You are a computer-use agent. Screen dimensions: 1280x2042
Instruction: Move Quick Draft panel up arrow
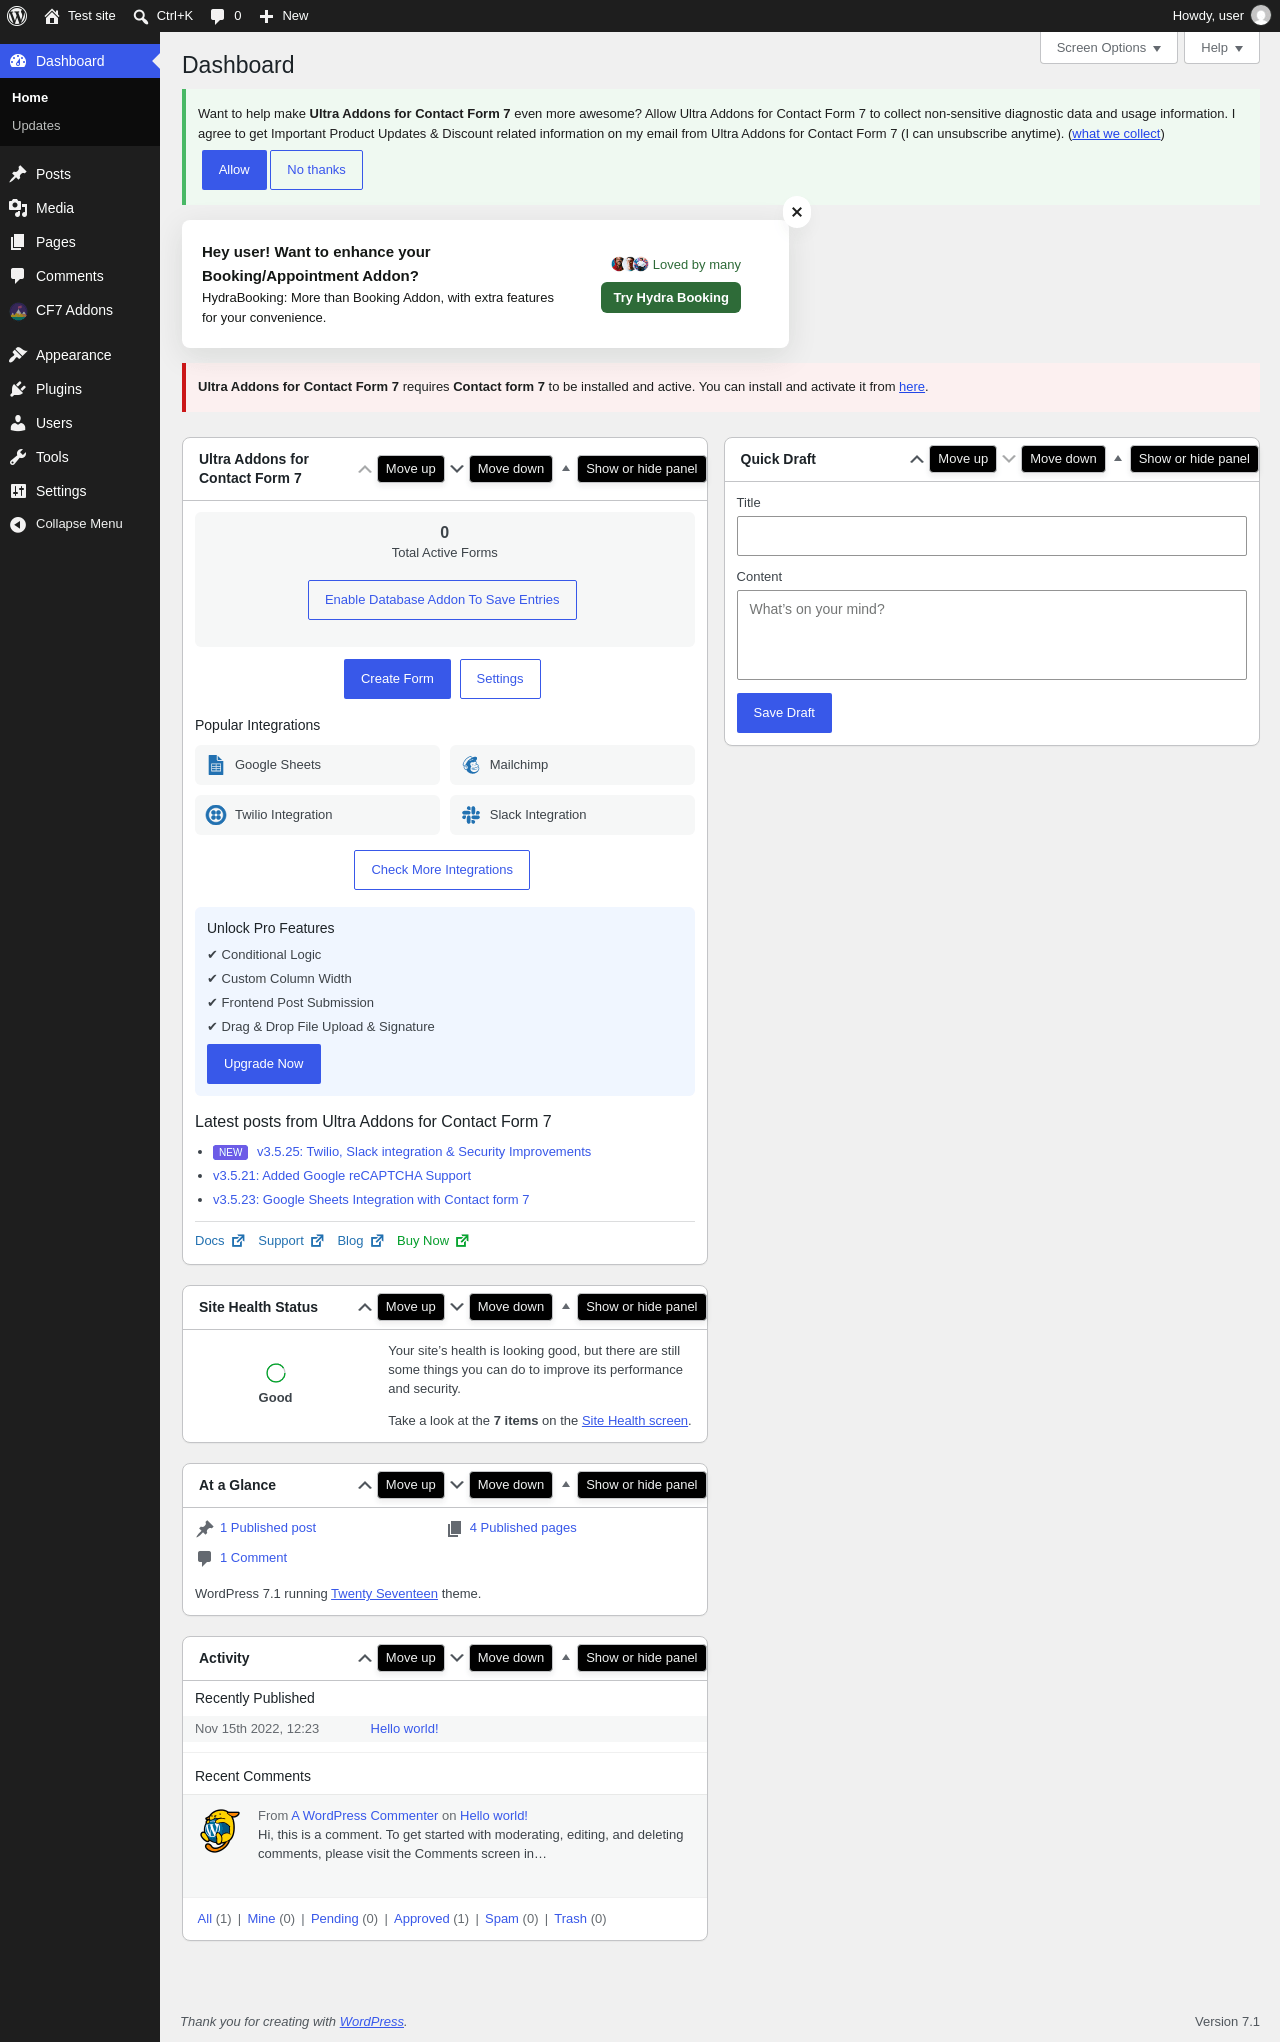coord(917,459)
